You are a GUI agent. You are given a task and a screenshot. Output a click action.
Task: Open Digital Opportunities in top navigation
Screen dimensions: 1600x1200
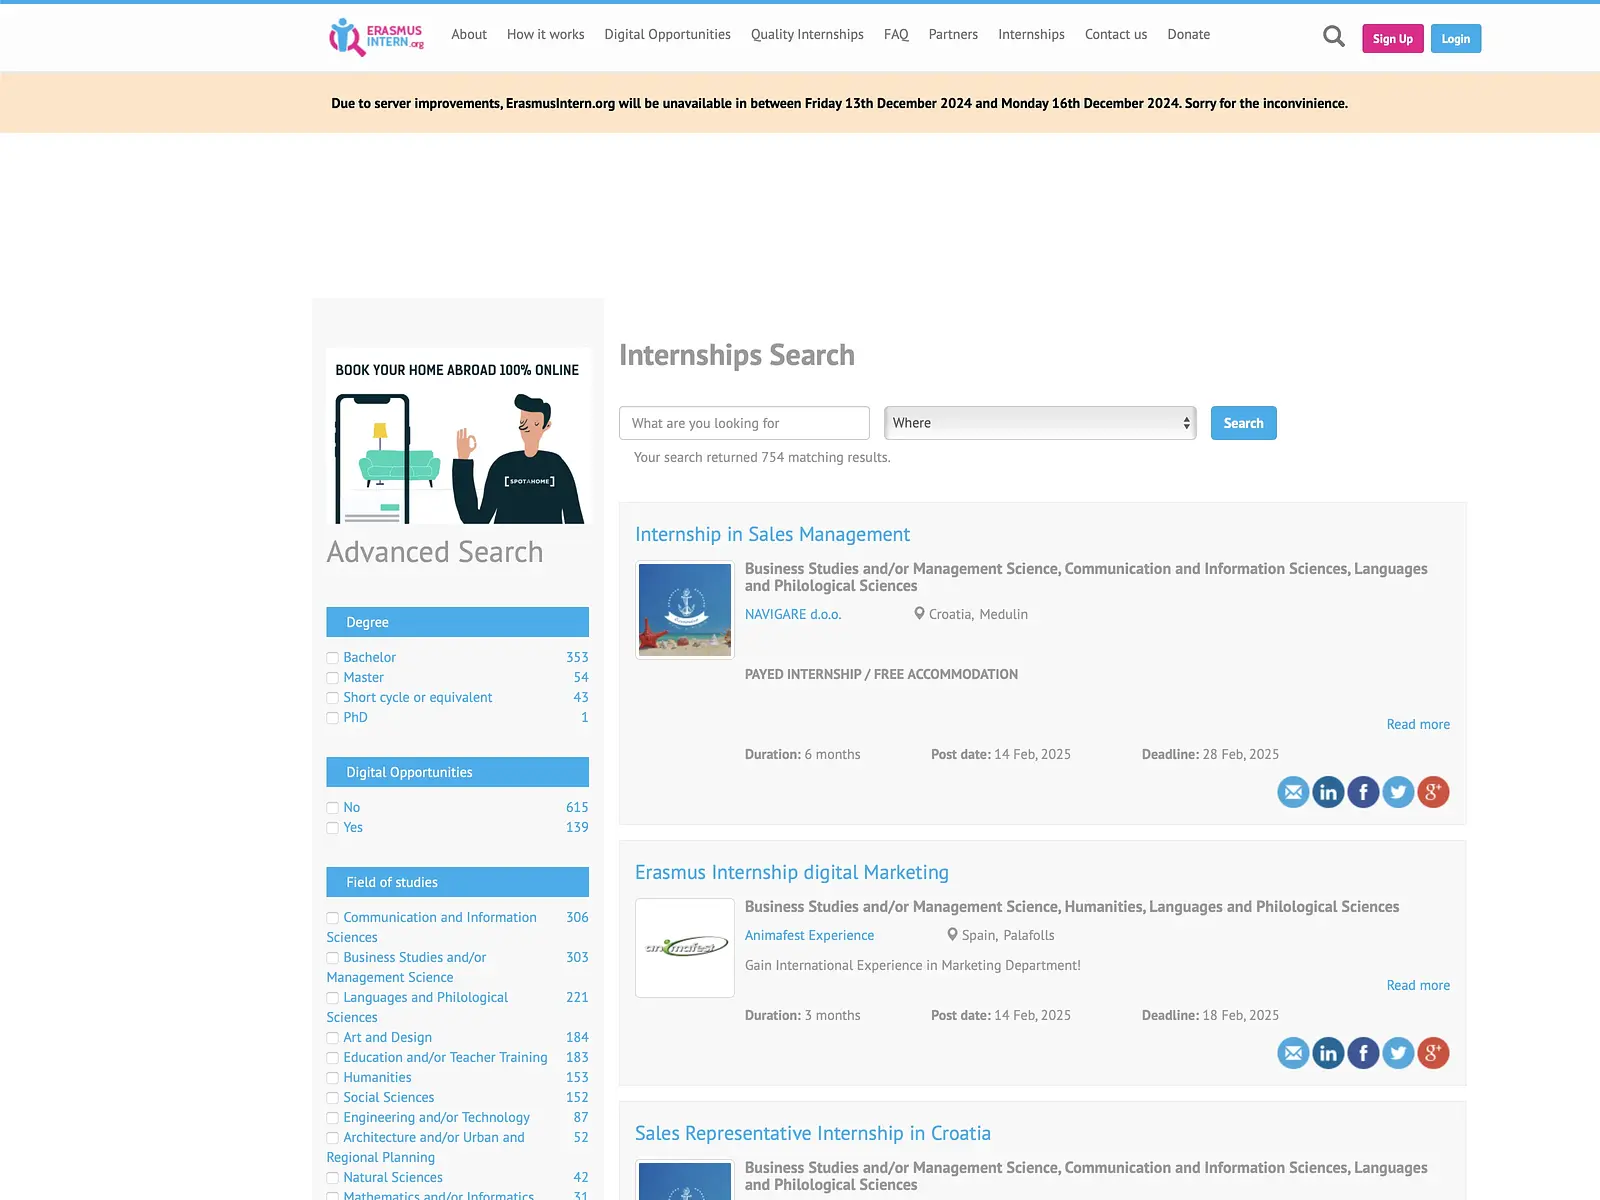click(667, 34)
